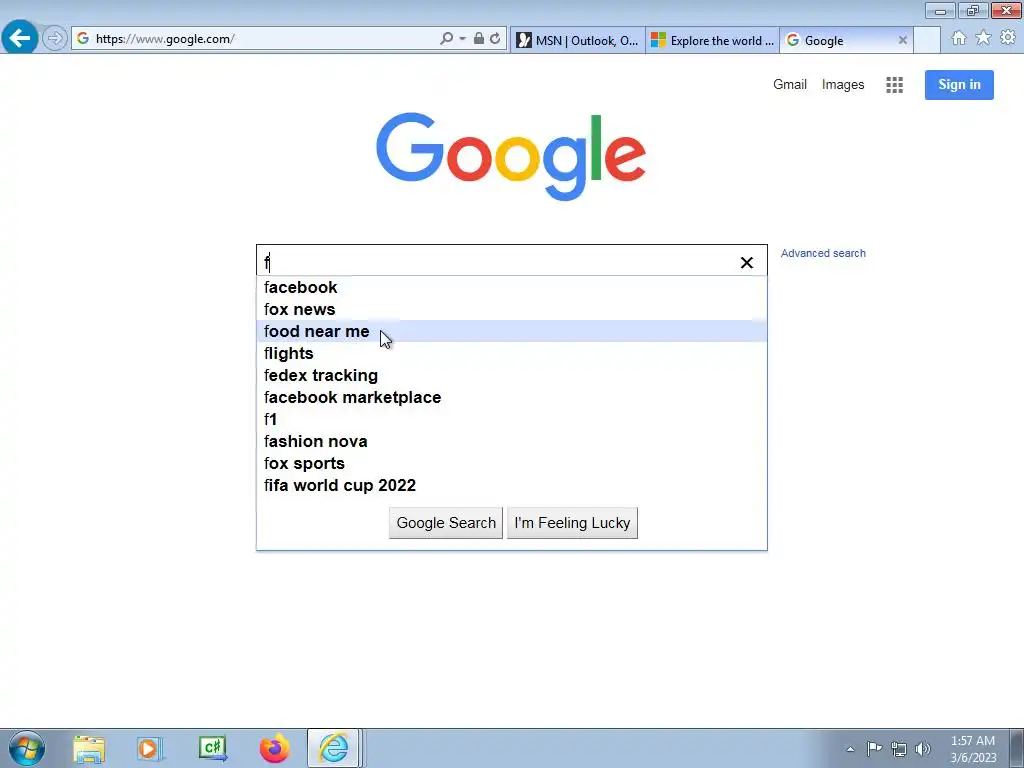
Task: Click the URL text in the address bar
Action: pyautogui.click(x=165, y=39)
